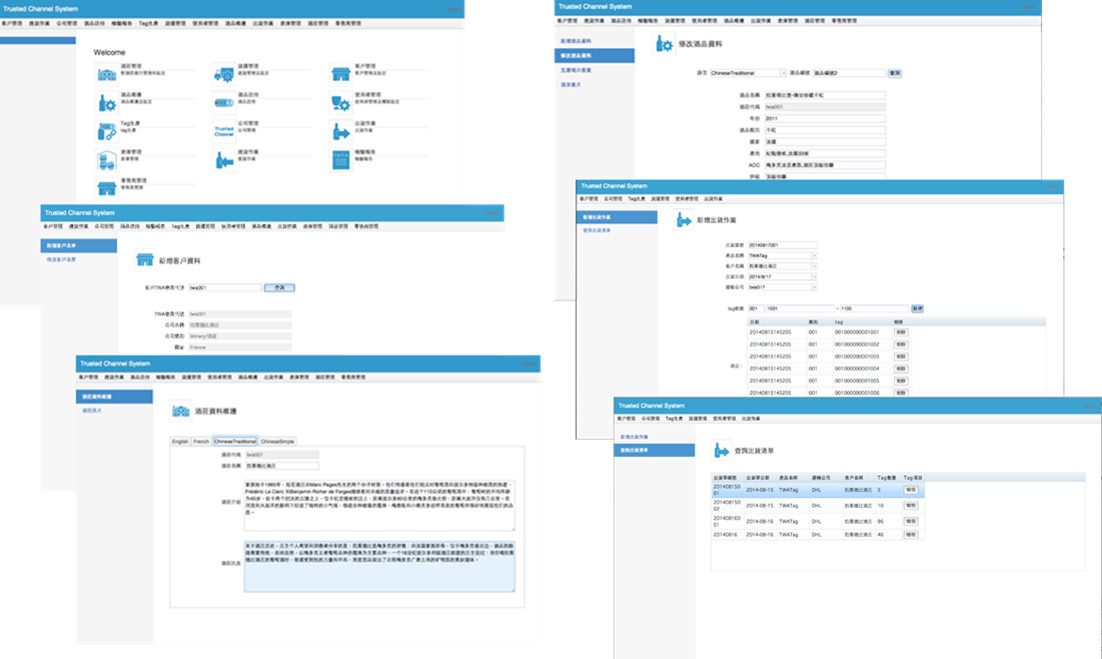Switch to the English language tab
The width and height of the screenshot is (1102, 659).
click(180, 441)
